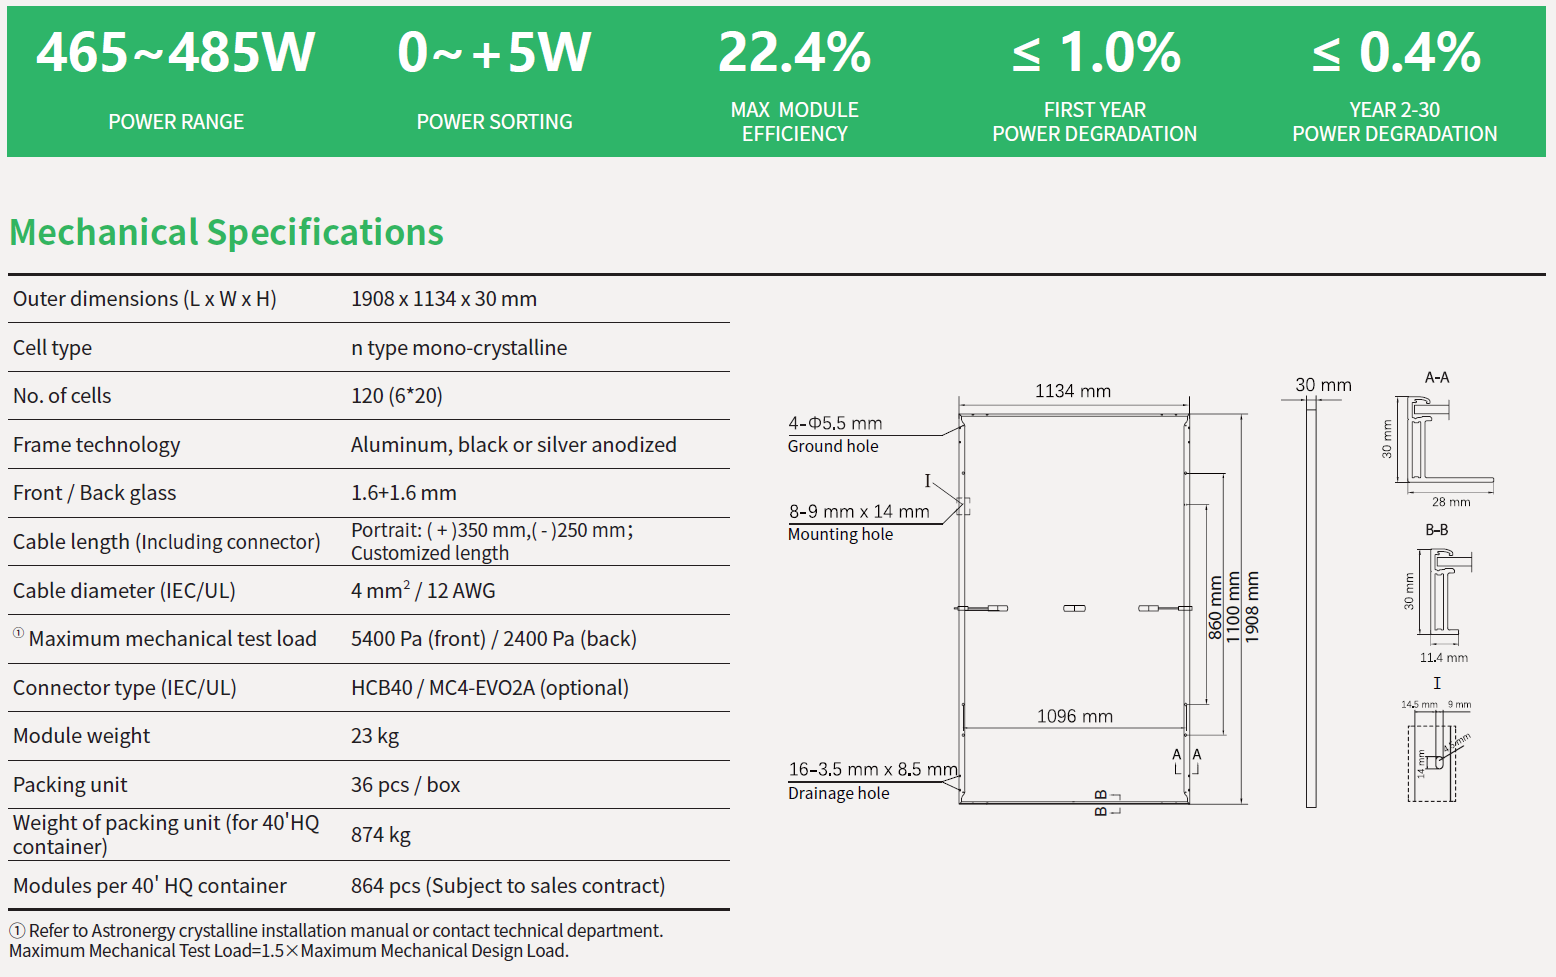Image resolution: width=1556 pixels, height=977 pixels.
Task: Click the Astronergy installation manual footnote
Action: [x=336, y=931]
